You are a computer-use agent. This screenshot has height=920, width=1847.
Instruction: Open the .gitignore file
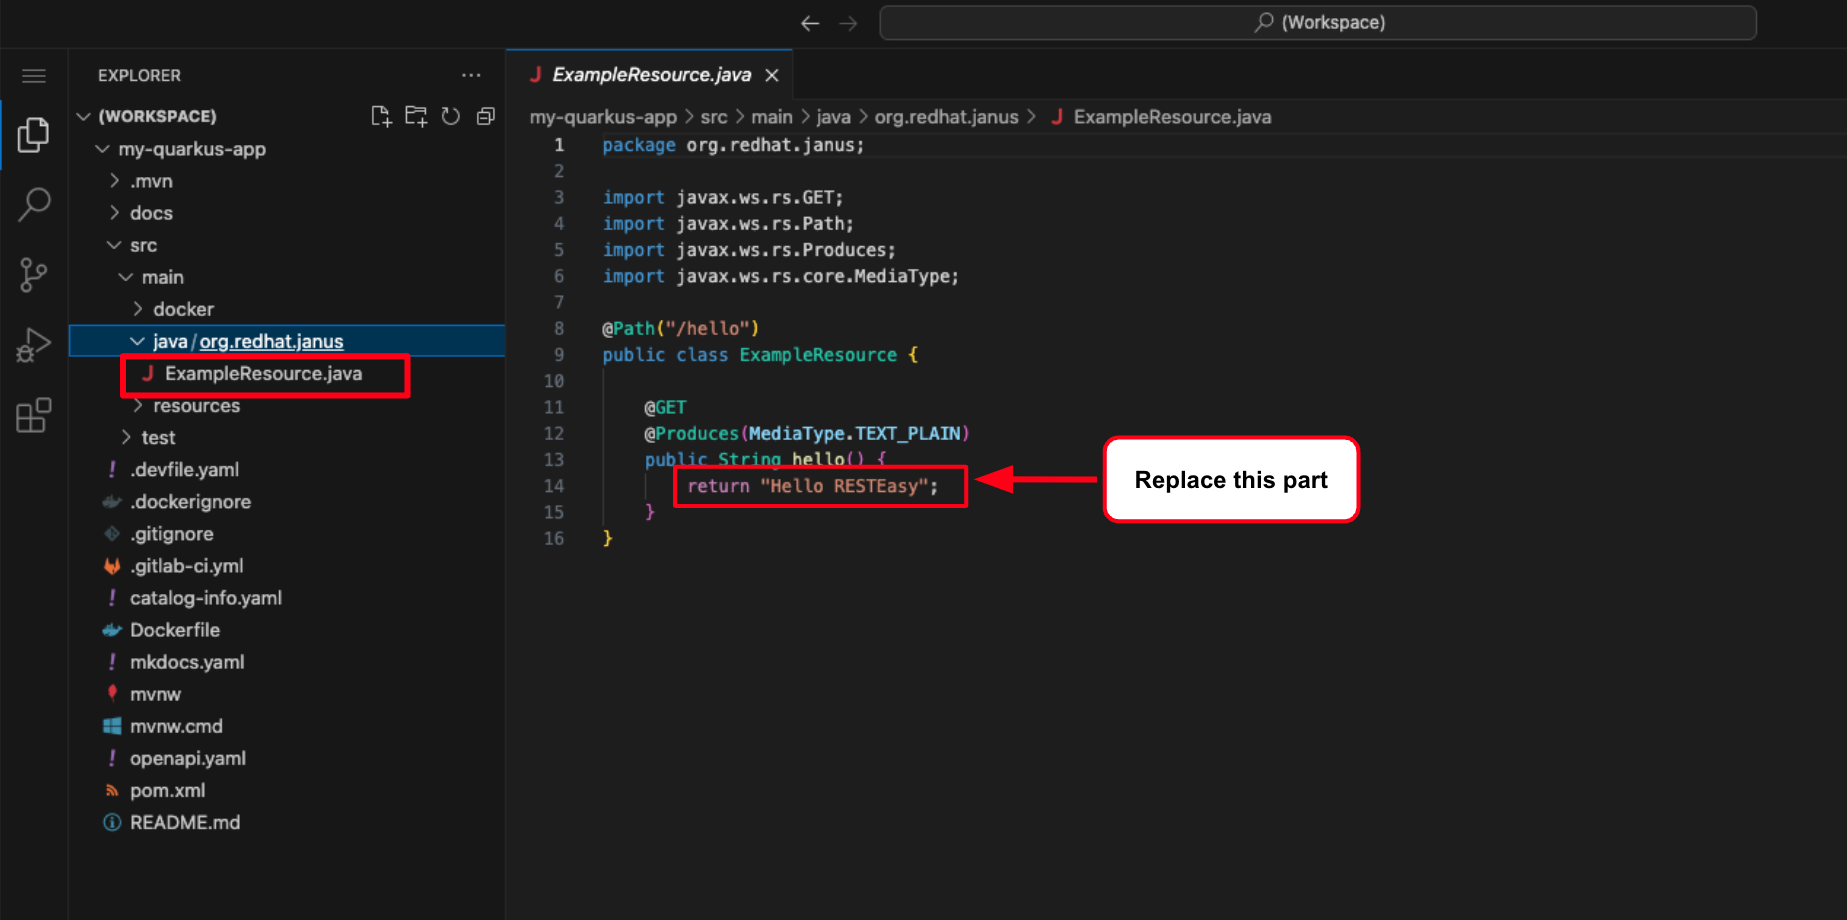click(171, 533)
